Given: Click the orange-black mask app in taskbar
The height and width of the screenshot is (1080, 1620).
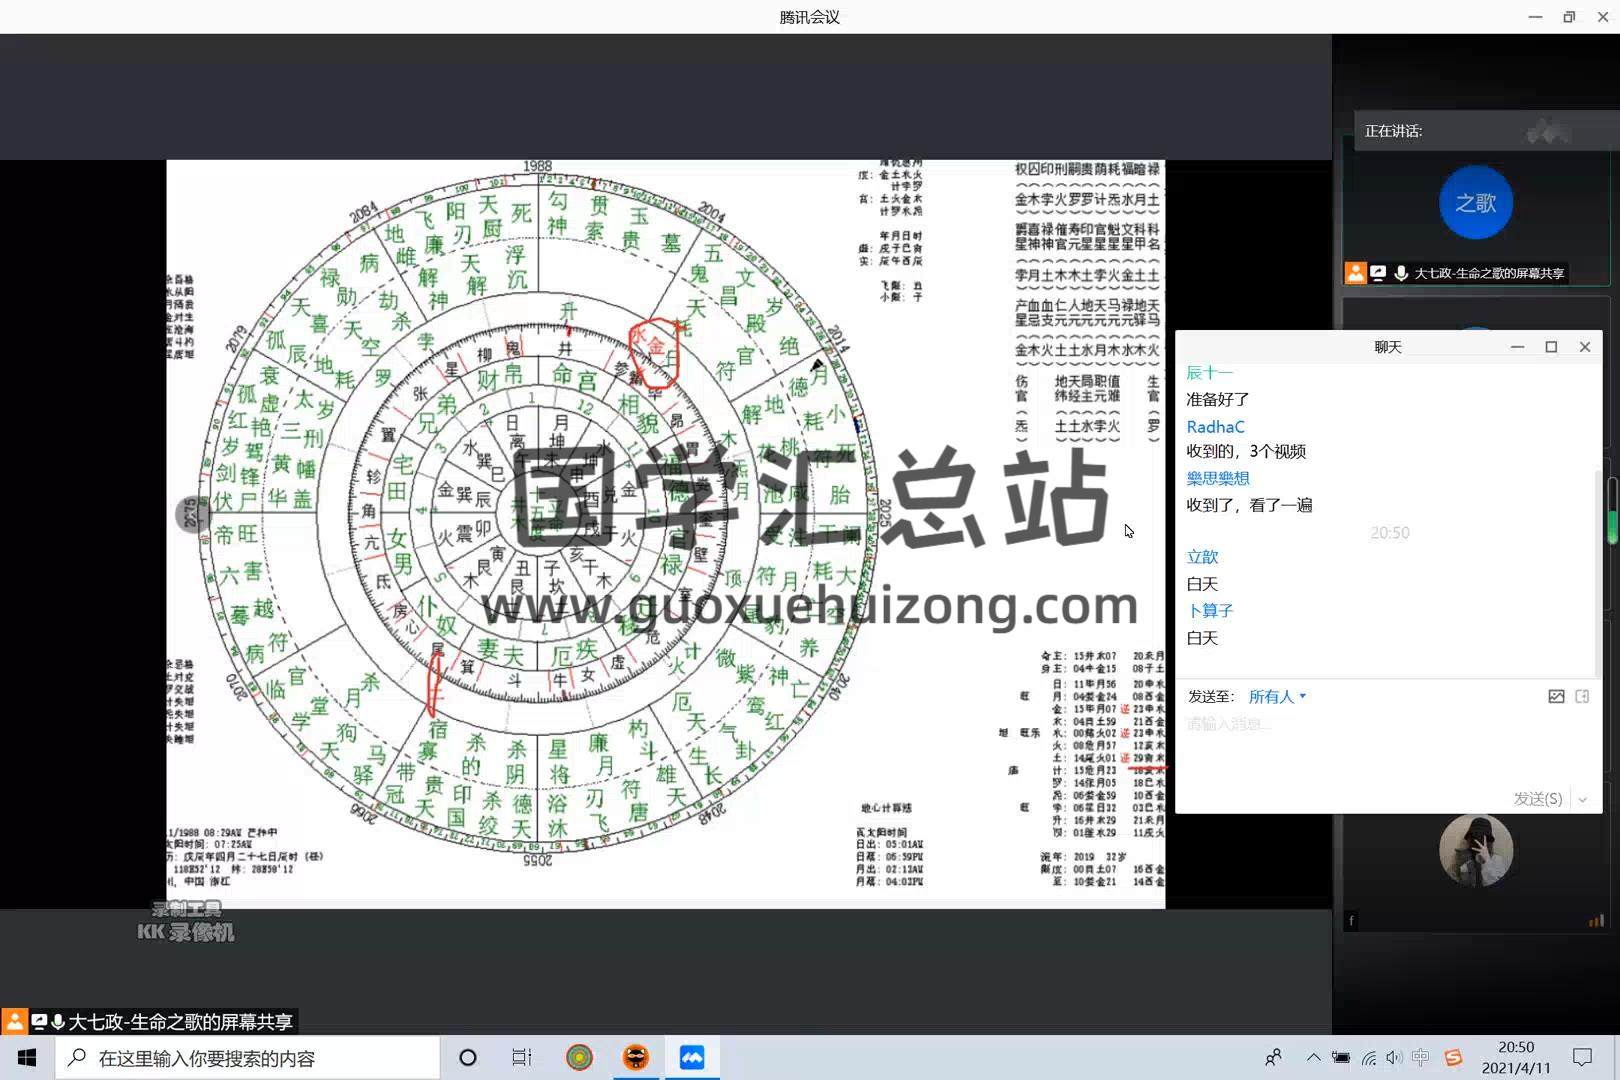Looking at the screenshot, I should click(636, 1057).
